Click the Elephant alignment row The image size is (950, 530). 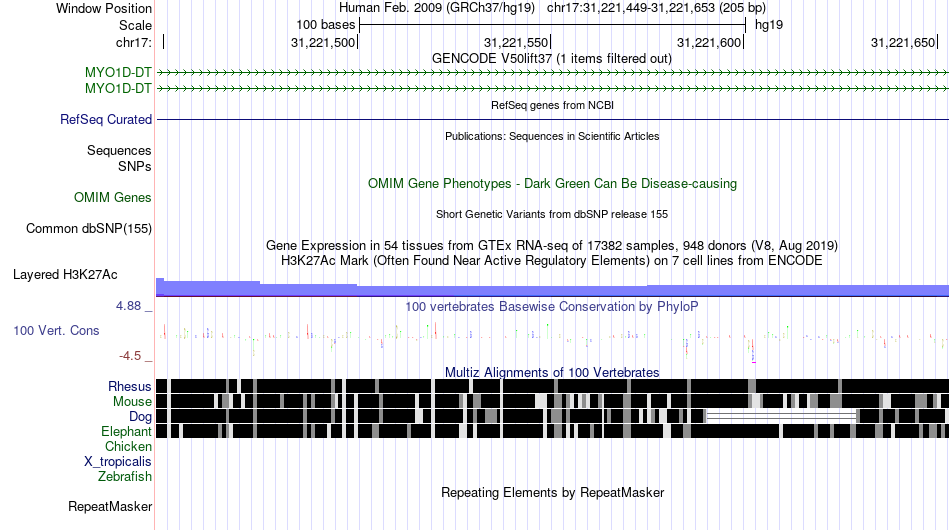552,431
